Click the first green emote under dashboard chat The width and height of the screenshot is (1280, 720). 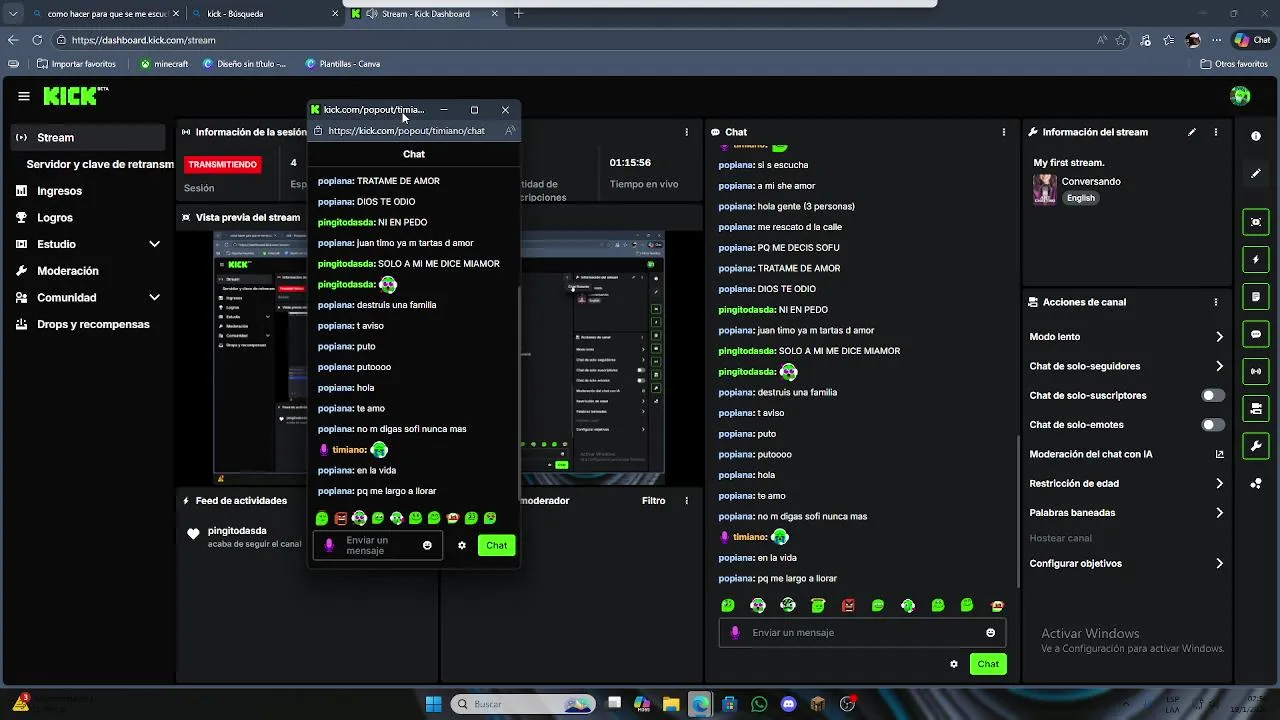[x=728, y=605]
